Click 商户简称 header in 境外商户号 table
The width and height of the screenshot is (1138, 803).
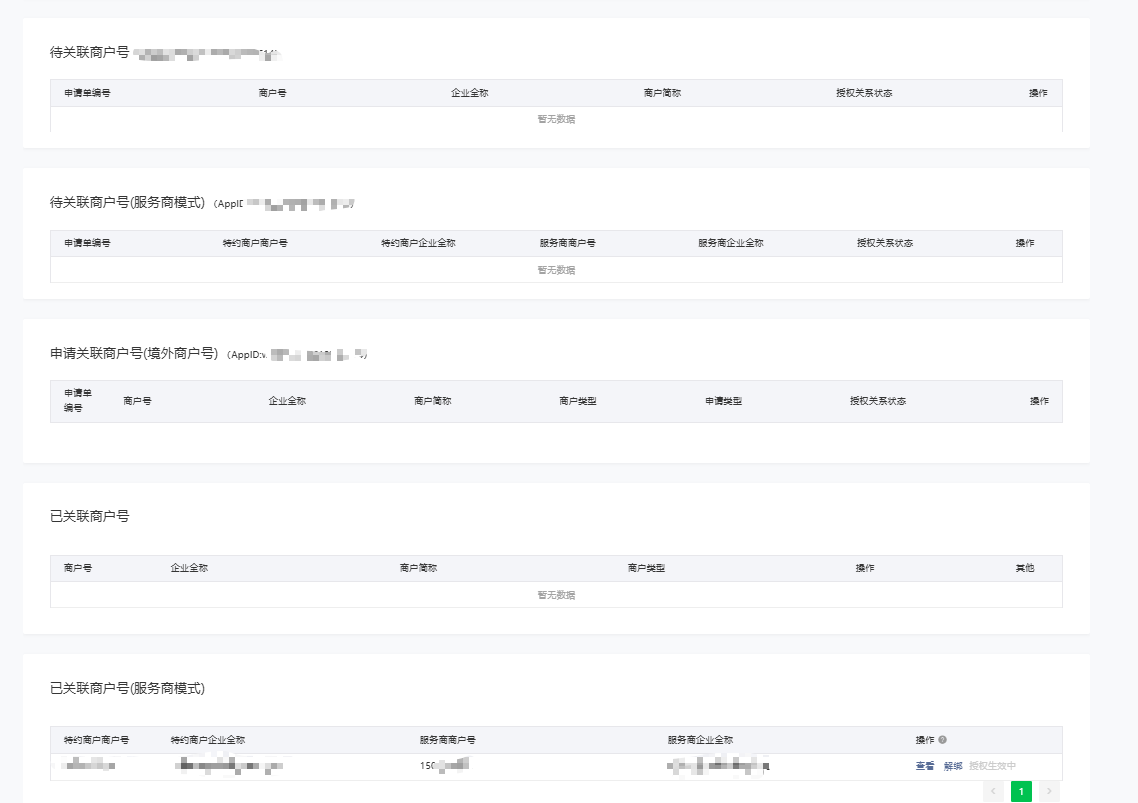coord(433,401)
